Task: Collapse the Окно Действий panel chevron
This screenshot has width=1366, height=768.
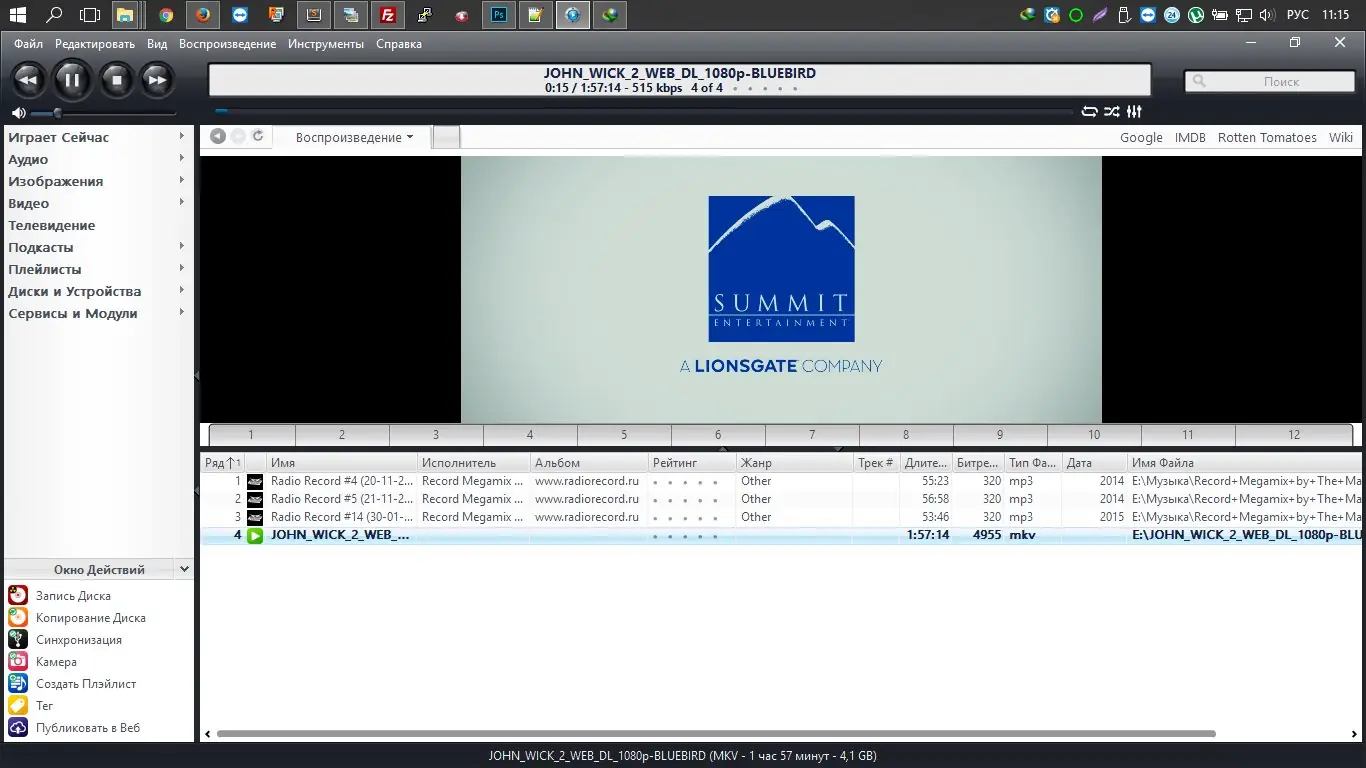Action: 184,569
